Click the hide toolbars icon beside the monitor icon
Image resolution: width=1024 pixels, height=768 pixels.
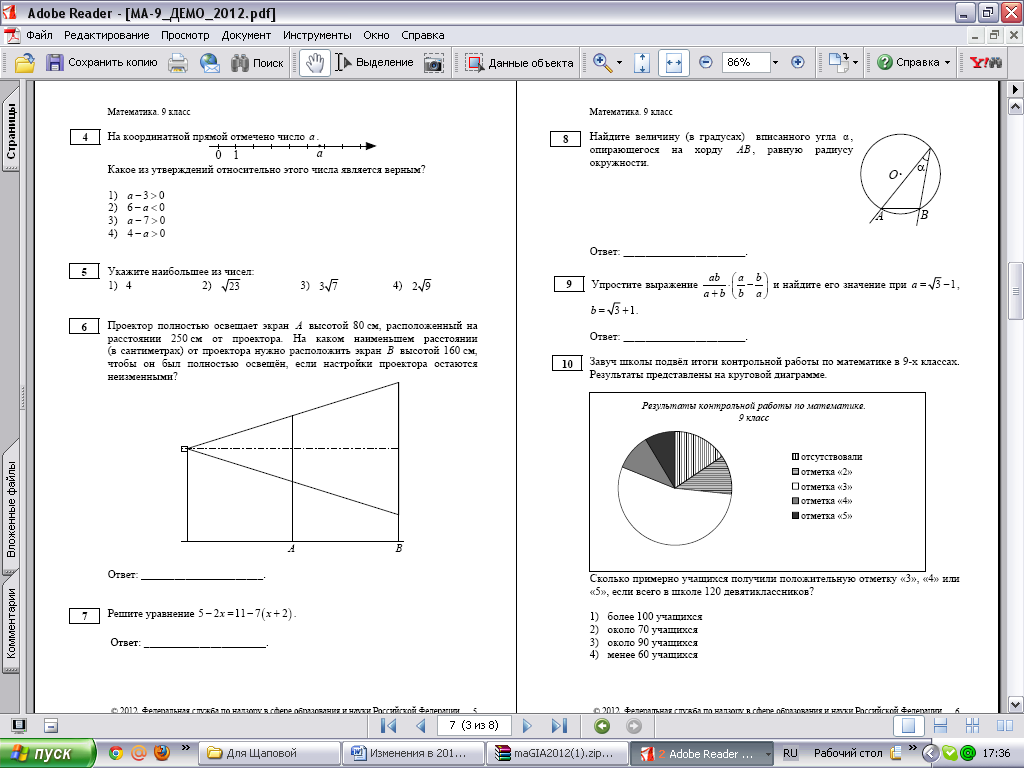[51, 726]
